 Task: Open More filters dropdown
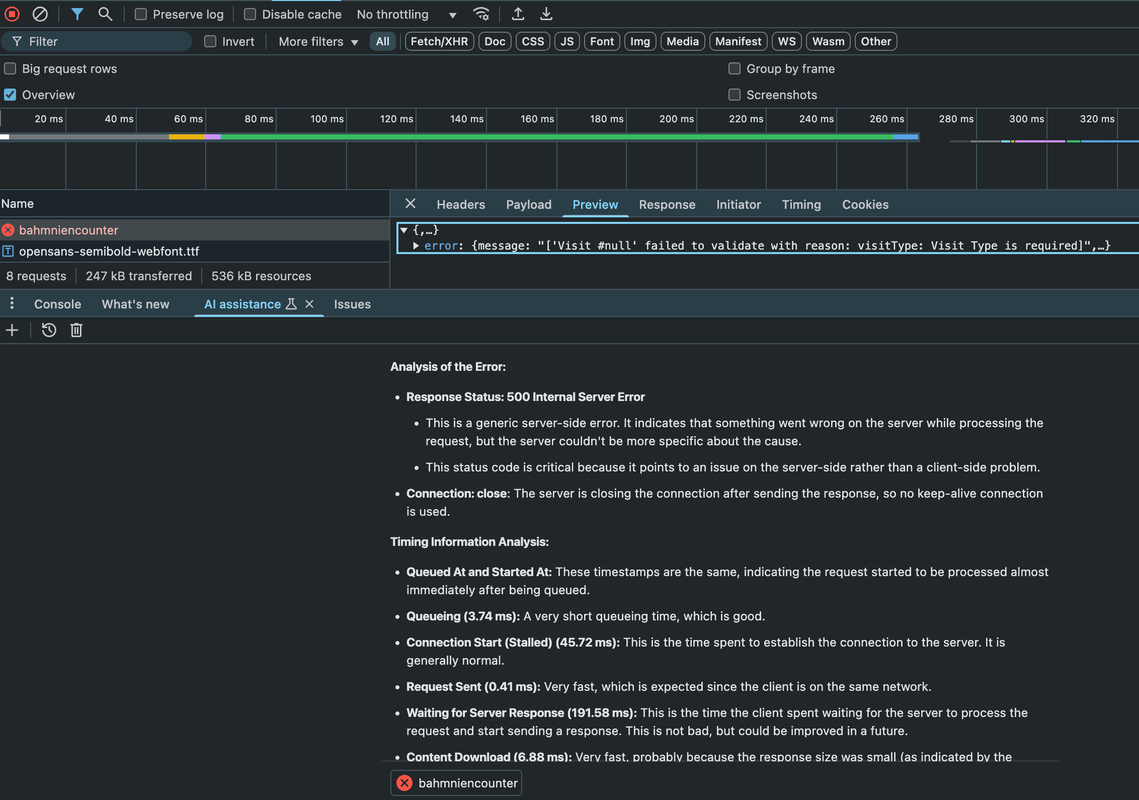coord(318,41)
